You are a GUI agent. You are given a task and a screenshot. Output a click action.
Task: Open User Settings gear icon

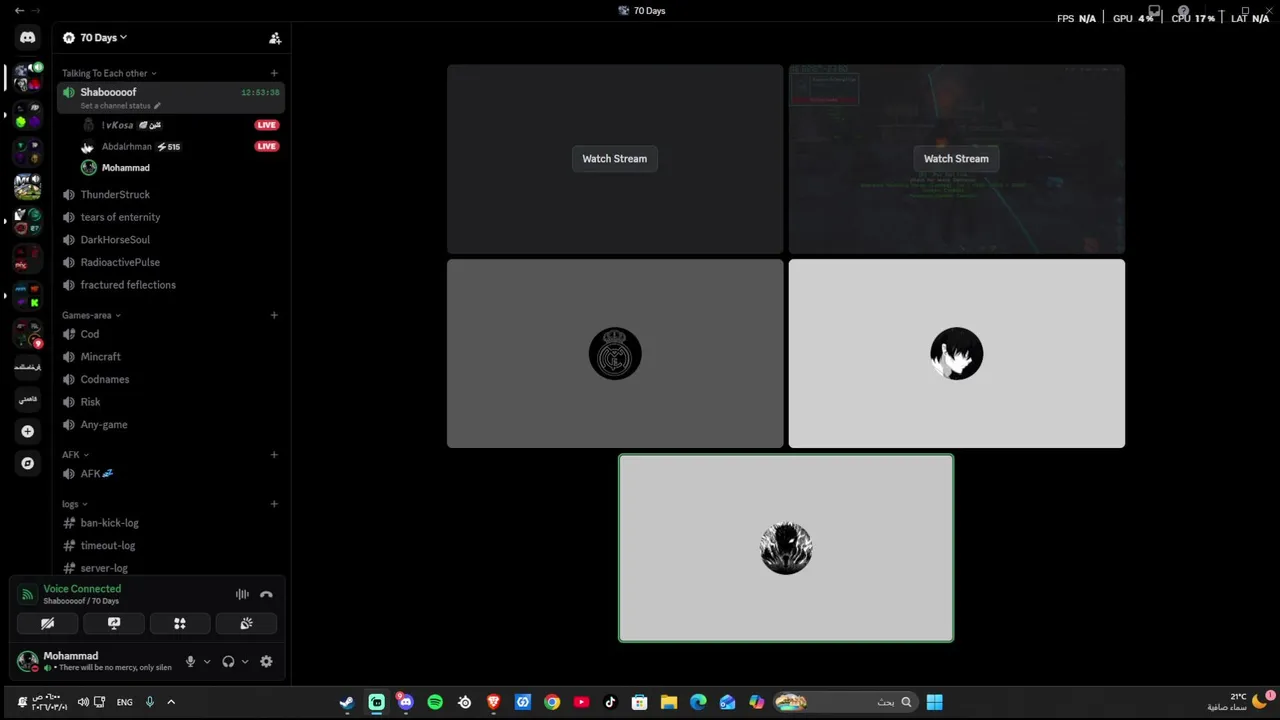tap(266, 662)
